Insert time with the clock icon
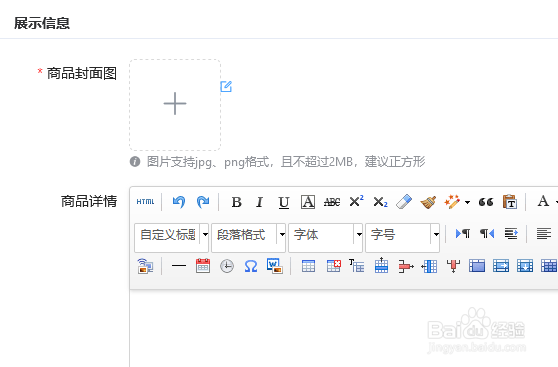The width and height of the screenshot is (558, 367). click(x=227, y=266)
